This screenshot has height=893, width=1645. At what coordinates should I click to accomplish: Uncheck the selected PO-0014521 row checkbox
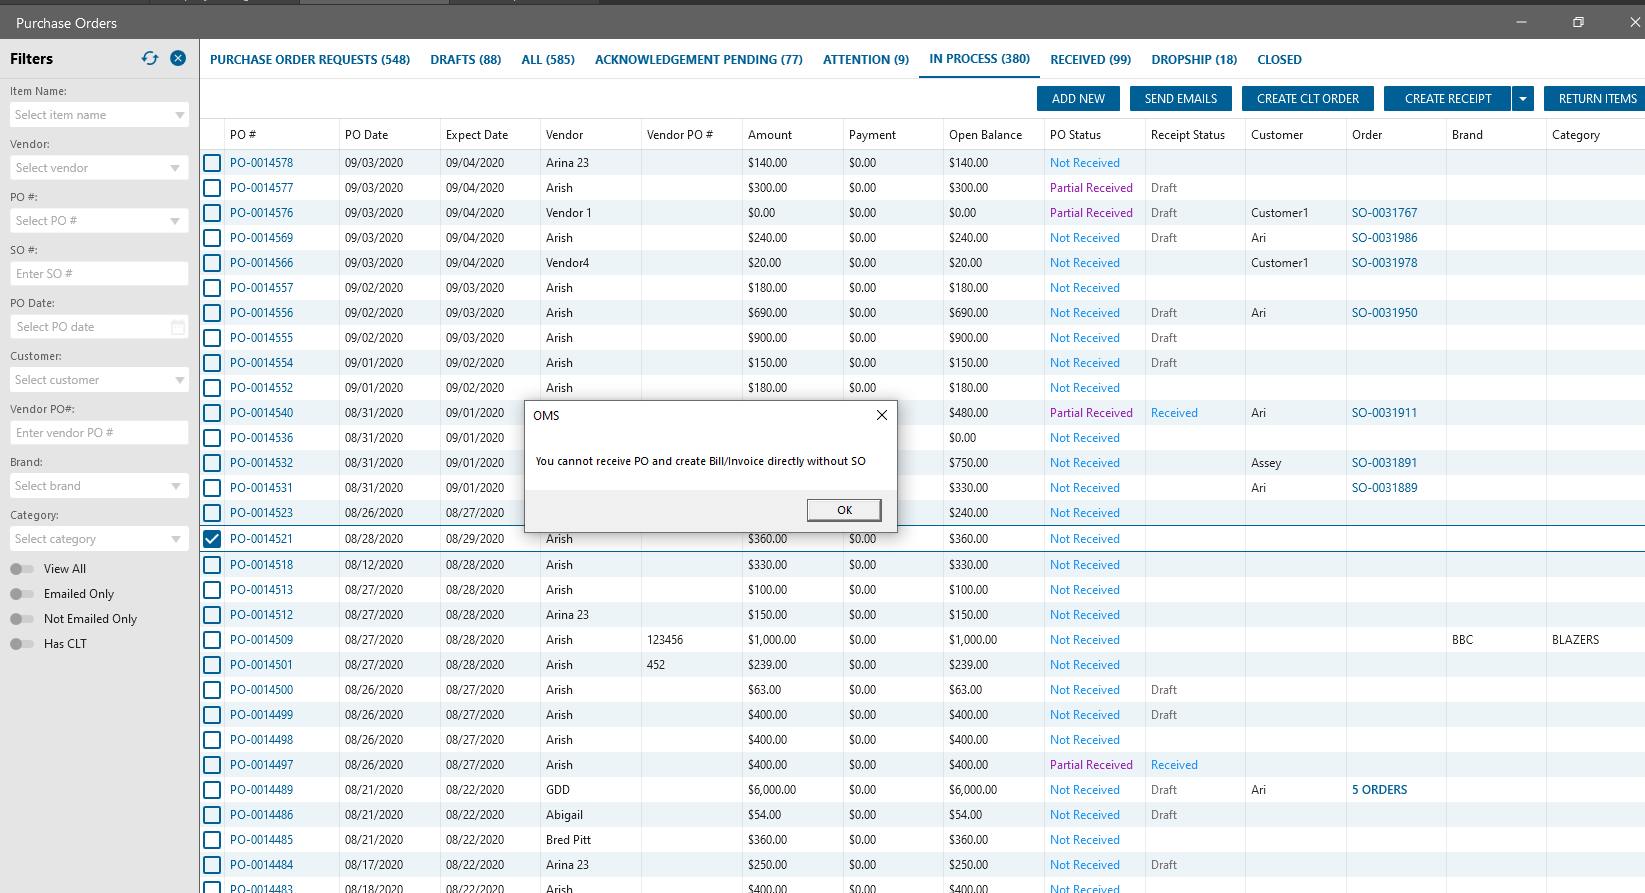212,539
